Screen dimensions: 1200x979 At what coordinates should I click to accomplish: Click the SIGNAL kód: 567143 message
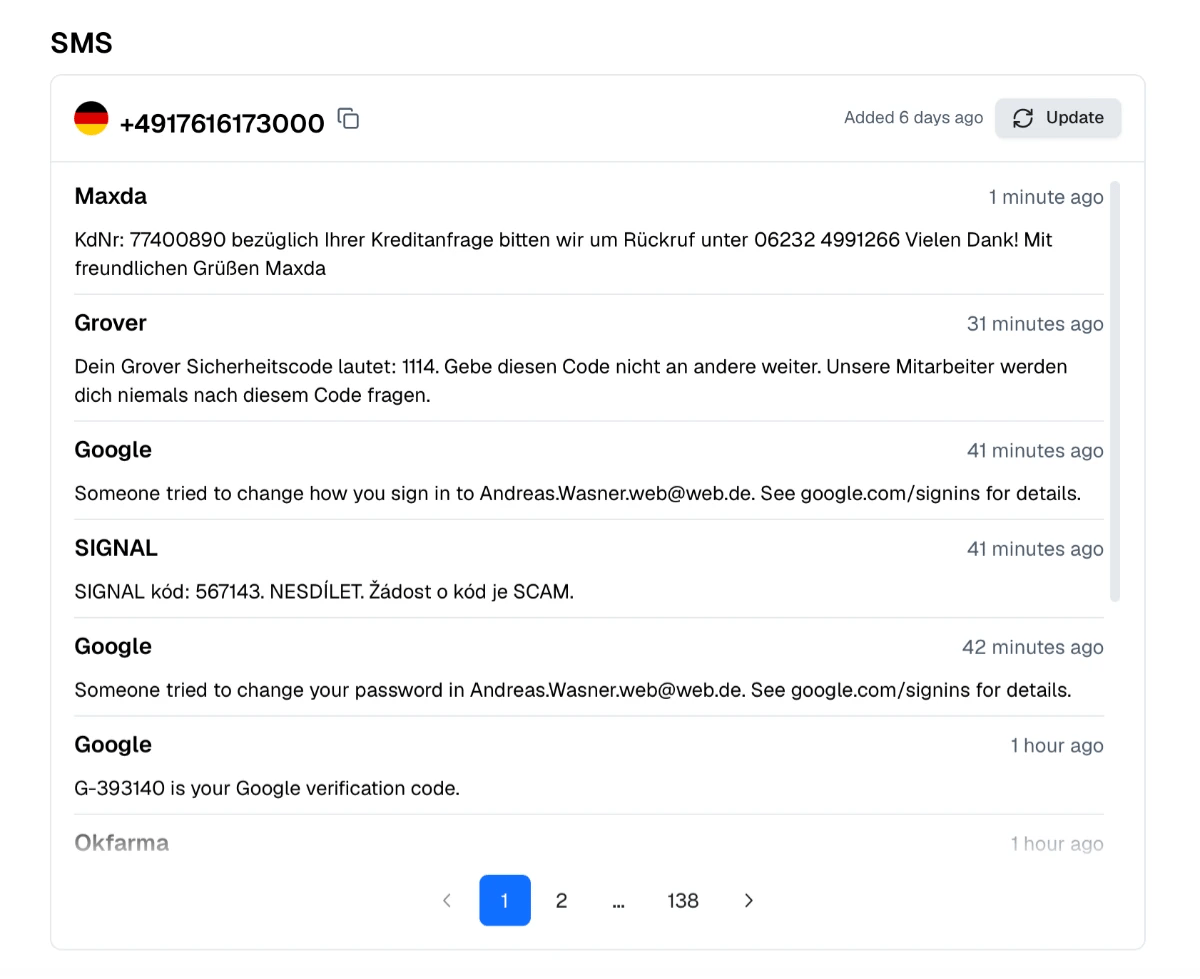click(x=324, y=591)
